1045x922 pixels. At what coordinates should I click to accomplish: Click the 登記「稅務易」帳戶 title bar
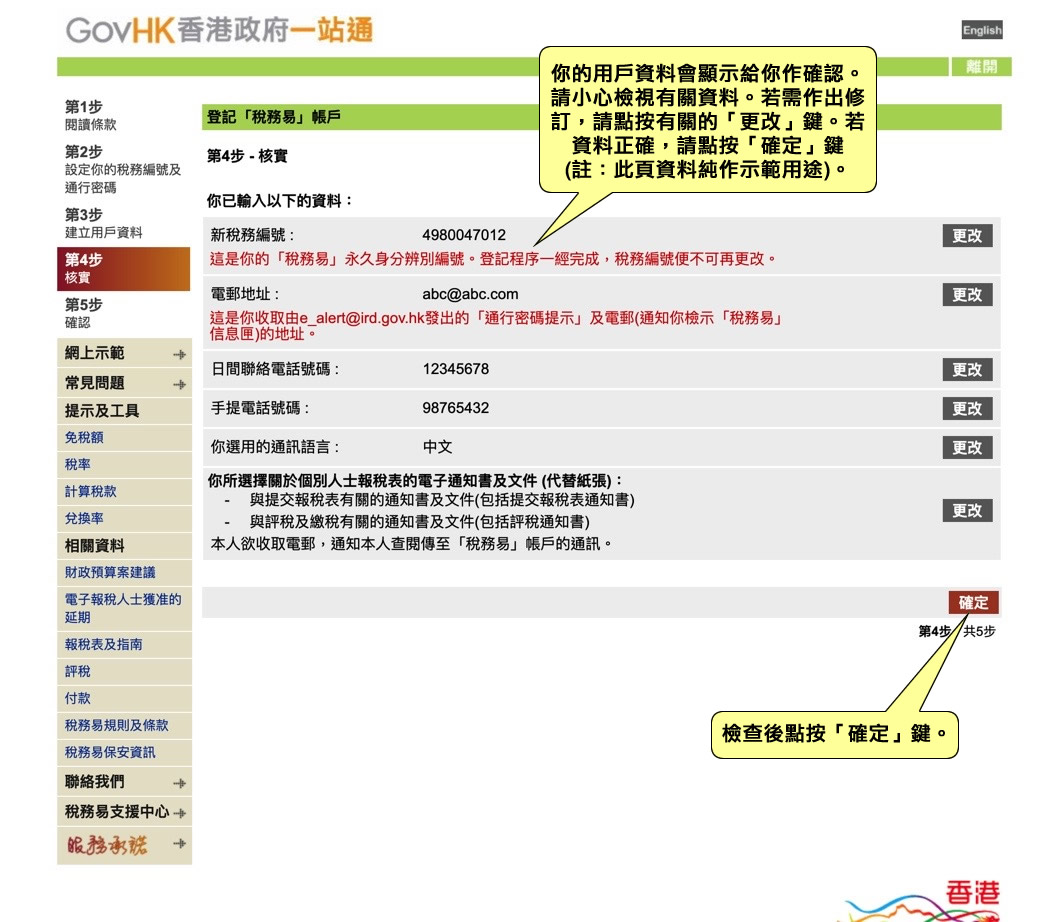pyautogui.click(x=601, y=117)
